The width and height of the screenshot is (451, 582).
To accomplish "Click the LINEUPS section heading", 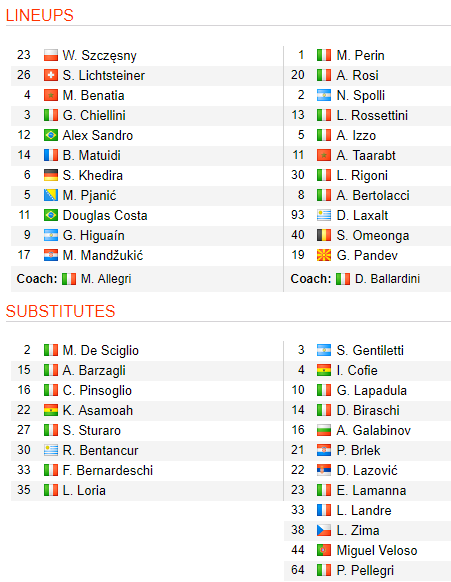I will [40, 15].
